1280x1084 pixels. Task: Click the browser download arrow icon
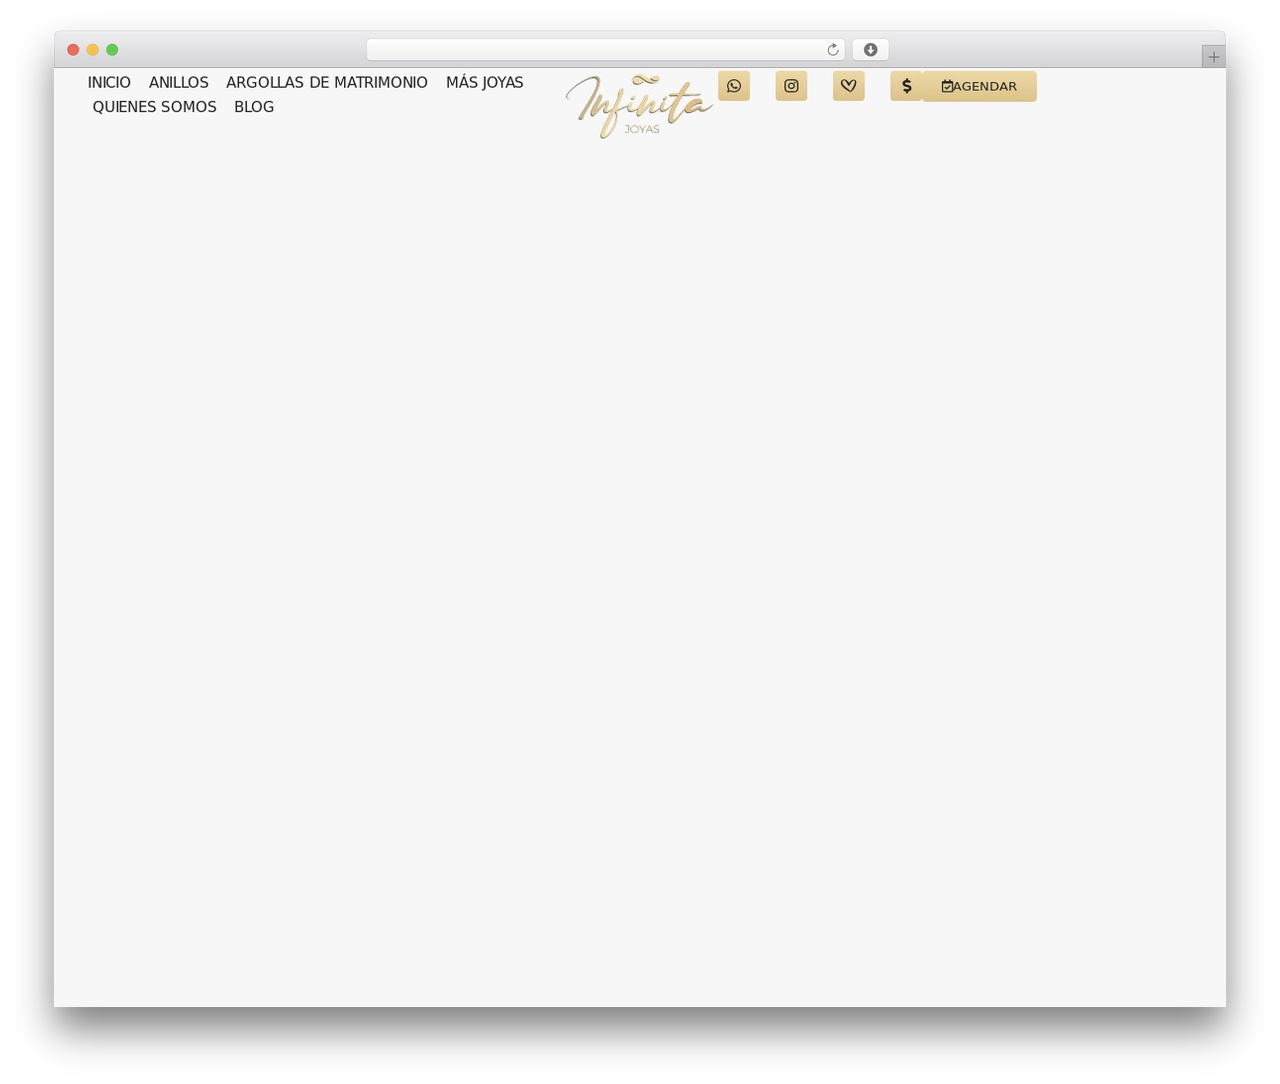(871, 50)
